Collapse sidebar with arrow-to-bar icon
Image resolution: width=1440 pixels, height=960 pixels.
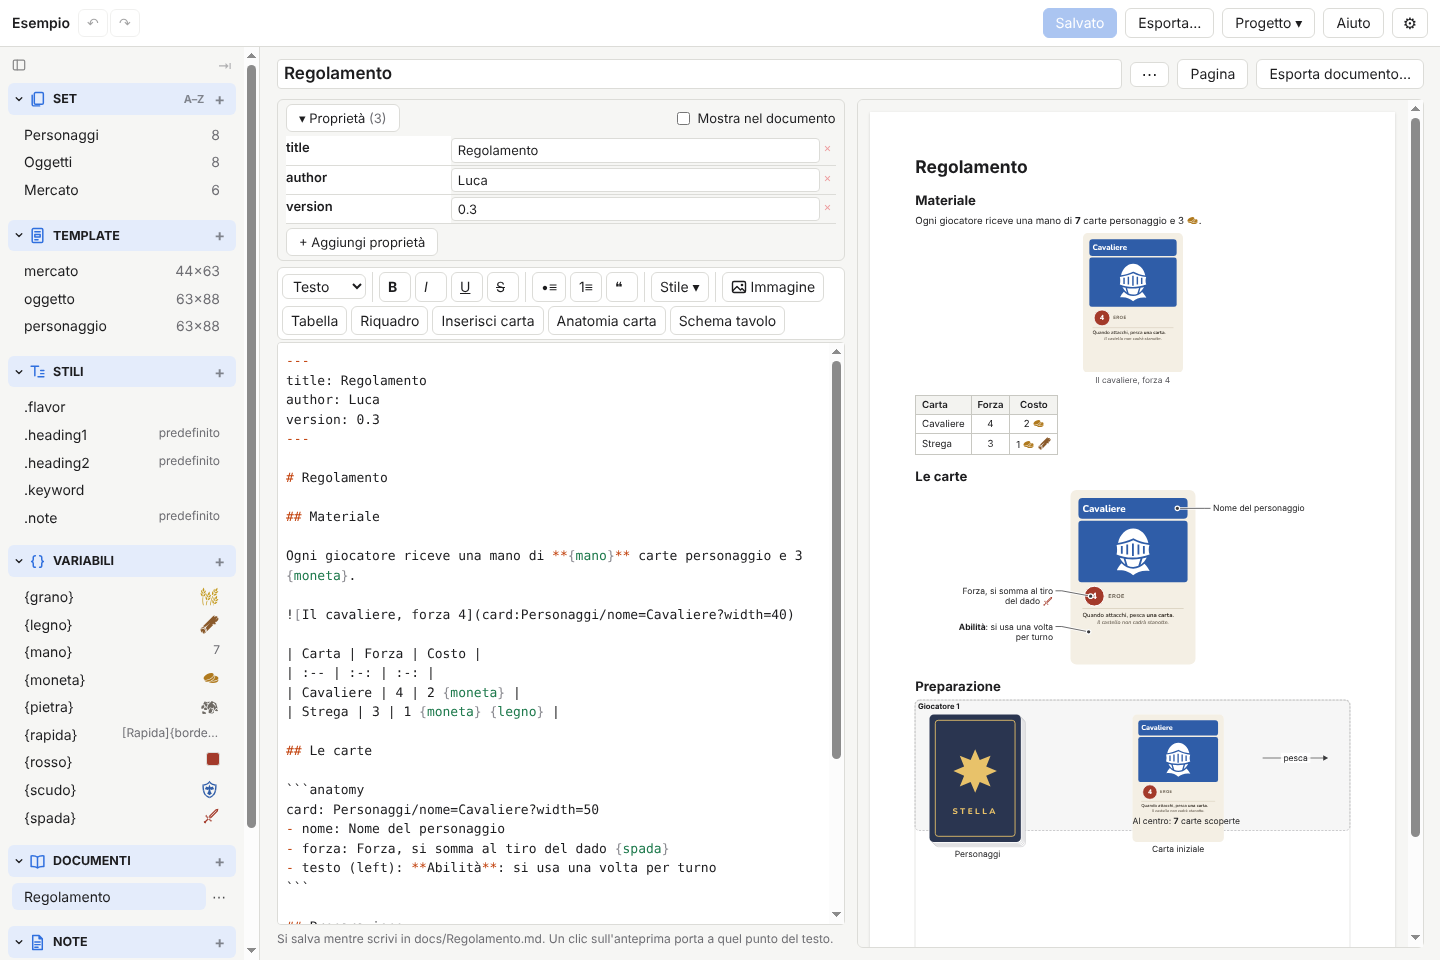point(225,66)
